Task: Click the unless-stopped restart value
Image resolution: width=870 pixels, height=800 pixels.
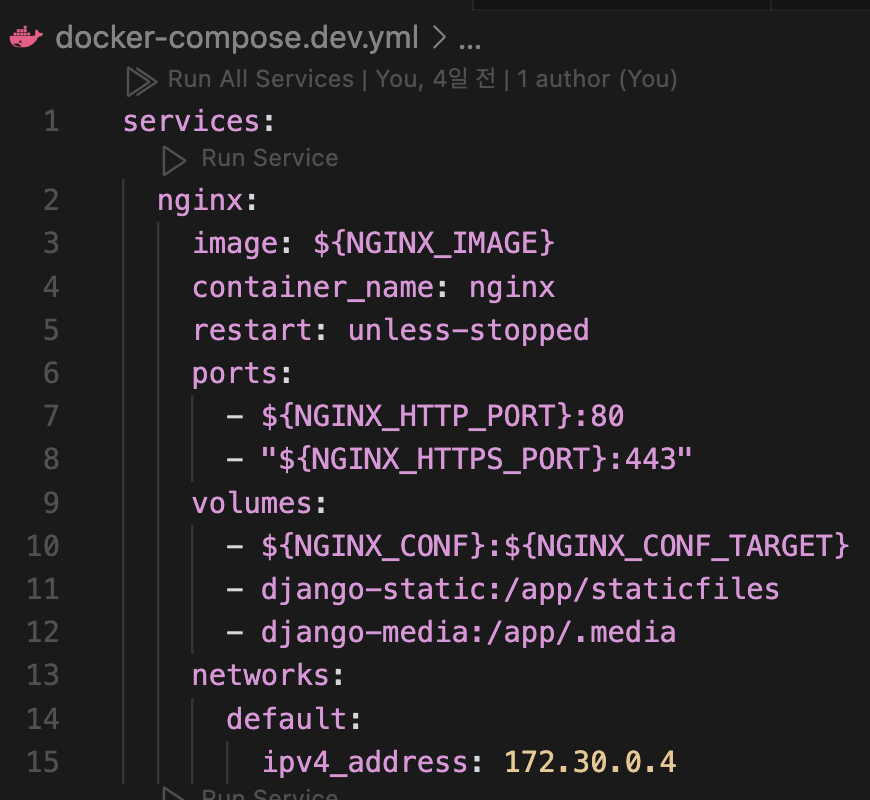Action: 468,330
